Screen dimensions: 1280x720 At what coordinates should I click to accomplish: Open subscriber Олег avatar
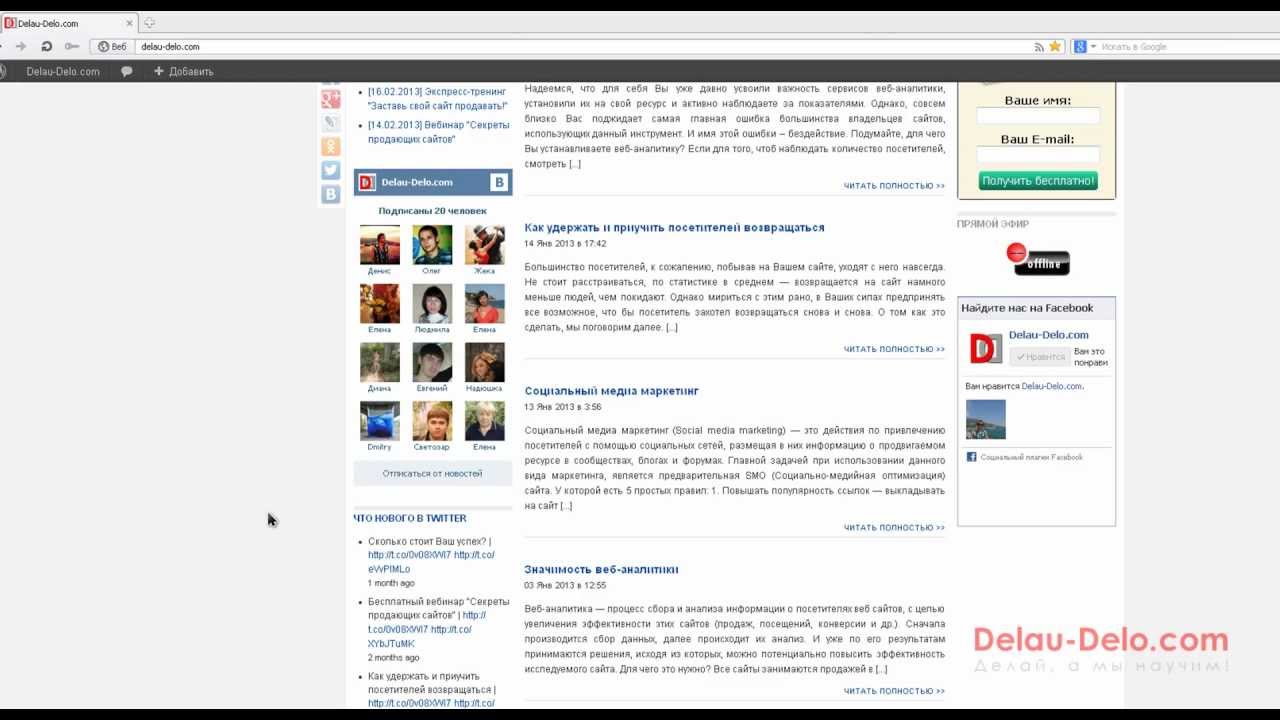[432, 245]
